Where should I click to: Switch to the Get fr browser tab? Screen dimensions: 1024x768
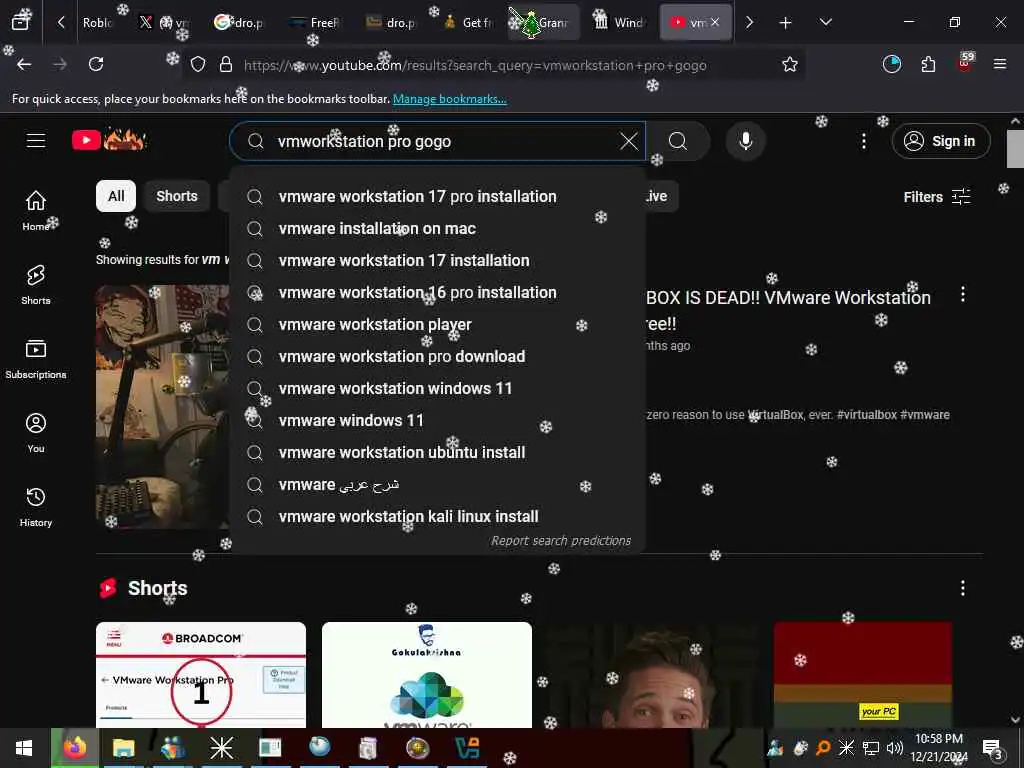(469, 23)
